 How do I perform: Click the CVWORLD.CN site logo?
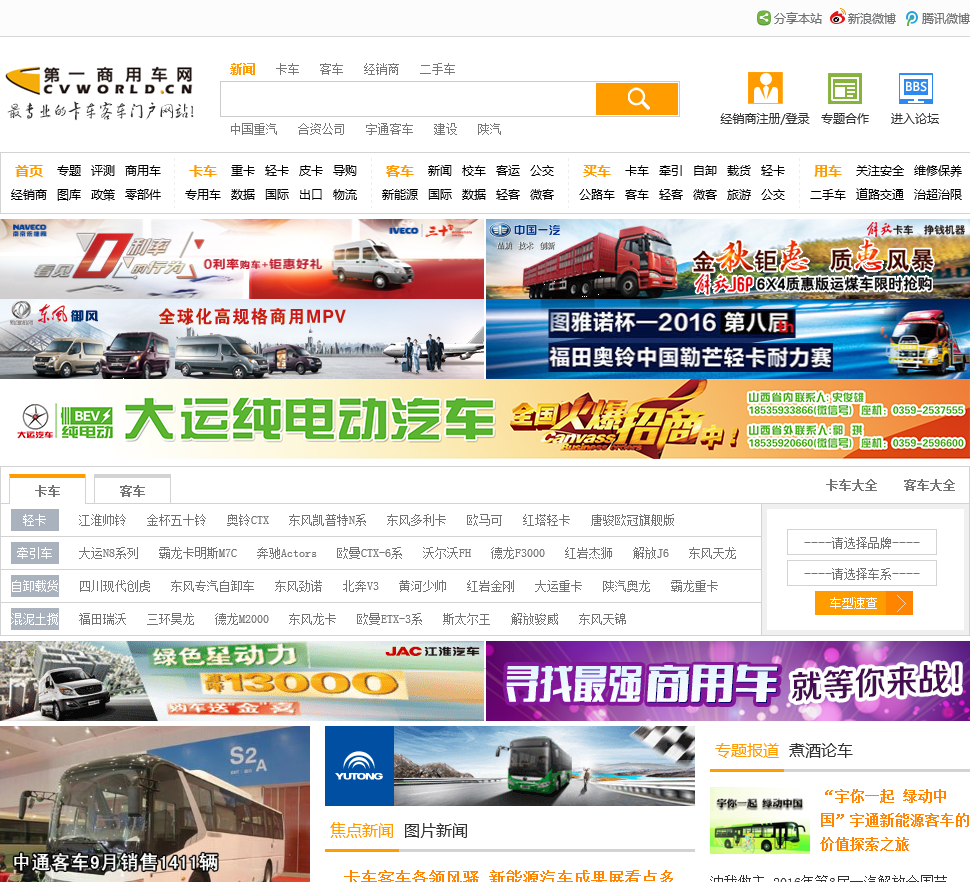pyautogui.click(x=100, y=92)
